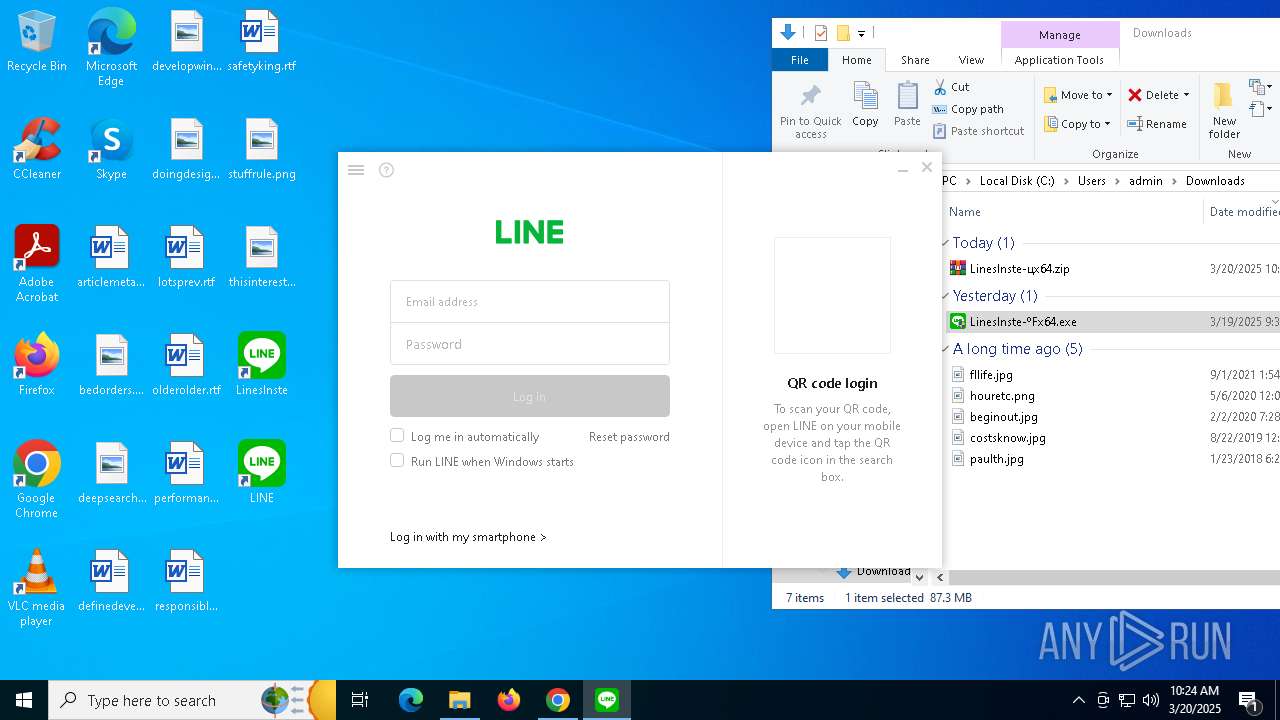Open the Reset password link

coord(629,437)
